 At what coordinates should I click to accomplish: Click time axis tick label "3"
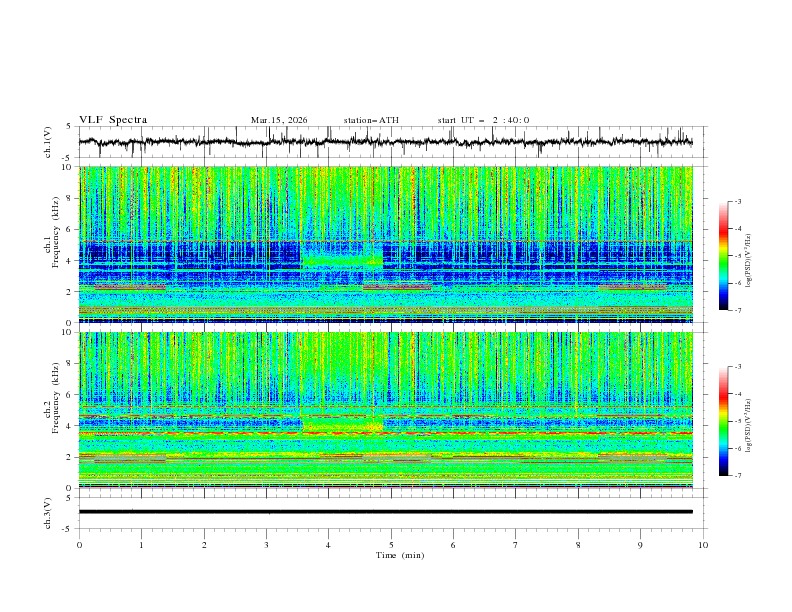pos(266,545)
